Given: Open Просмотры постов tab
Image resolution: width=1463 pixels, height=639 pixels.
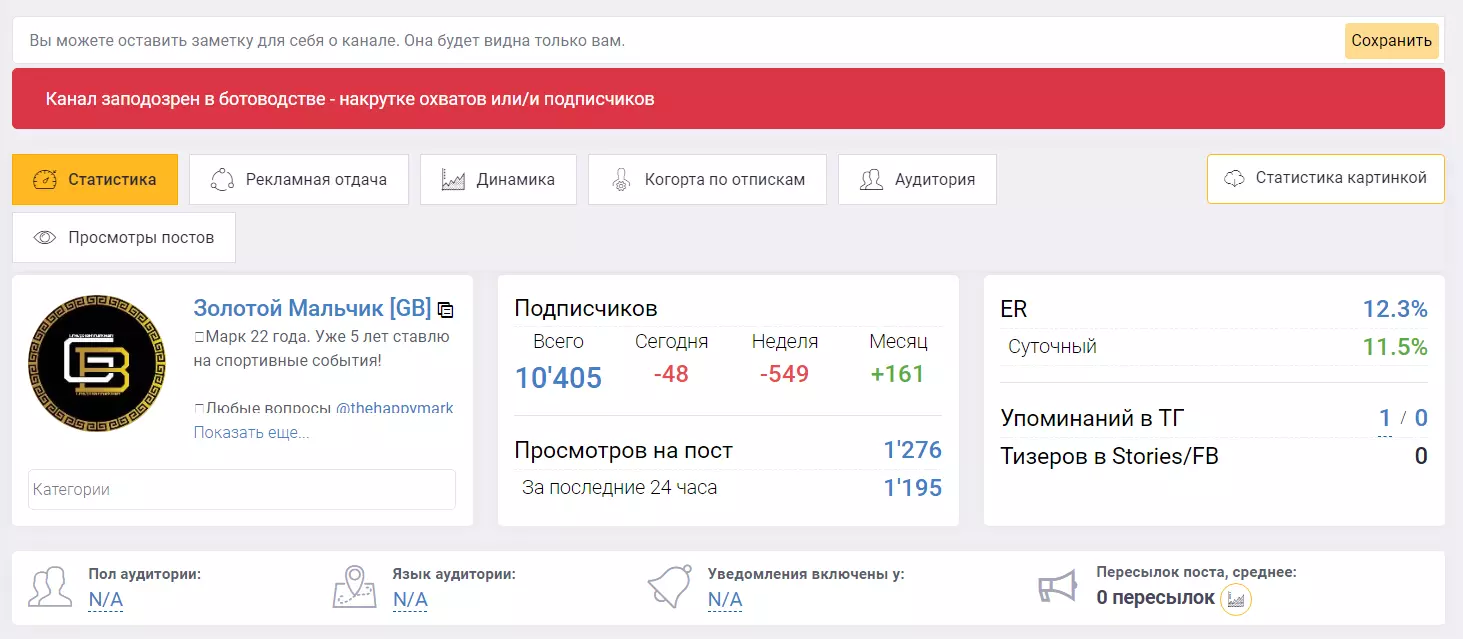Looking at the screenshot, I should (124, 238).
